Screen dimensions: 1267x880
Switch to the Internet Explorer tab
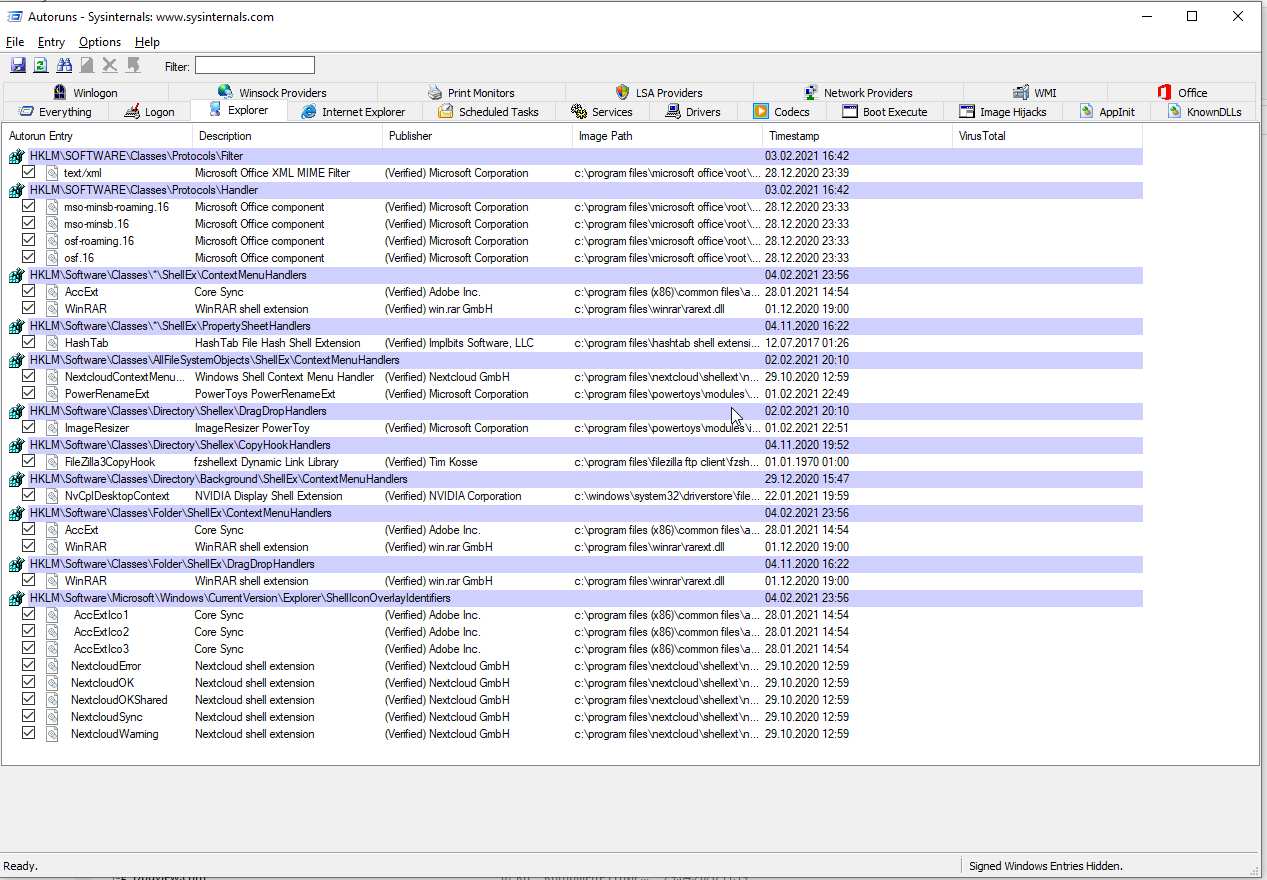click(x=353, y=112)
